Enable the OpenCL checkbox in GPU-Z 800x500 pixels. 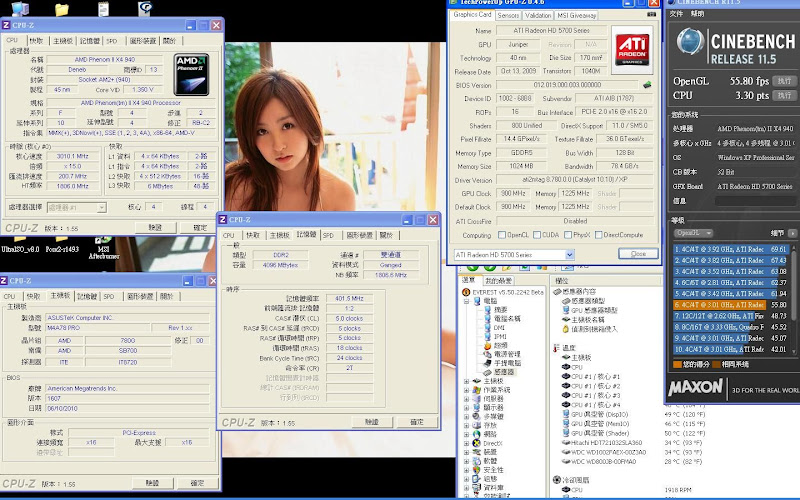pos(502,235)
